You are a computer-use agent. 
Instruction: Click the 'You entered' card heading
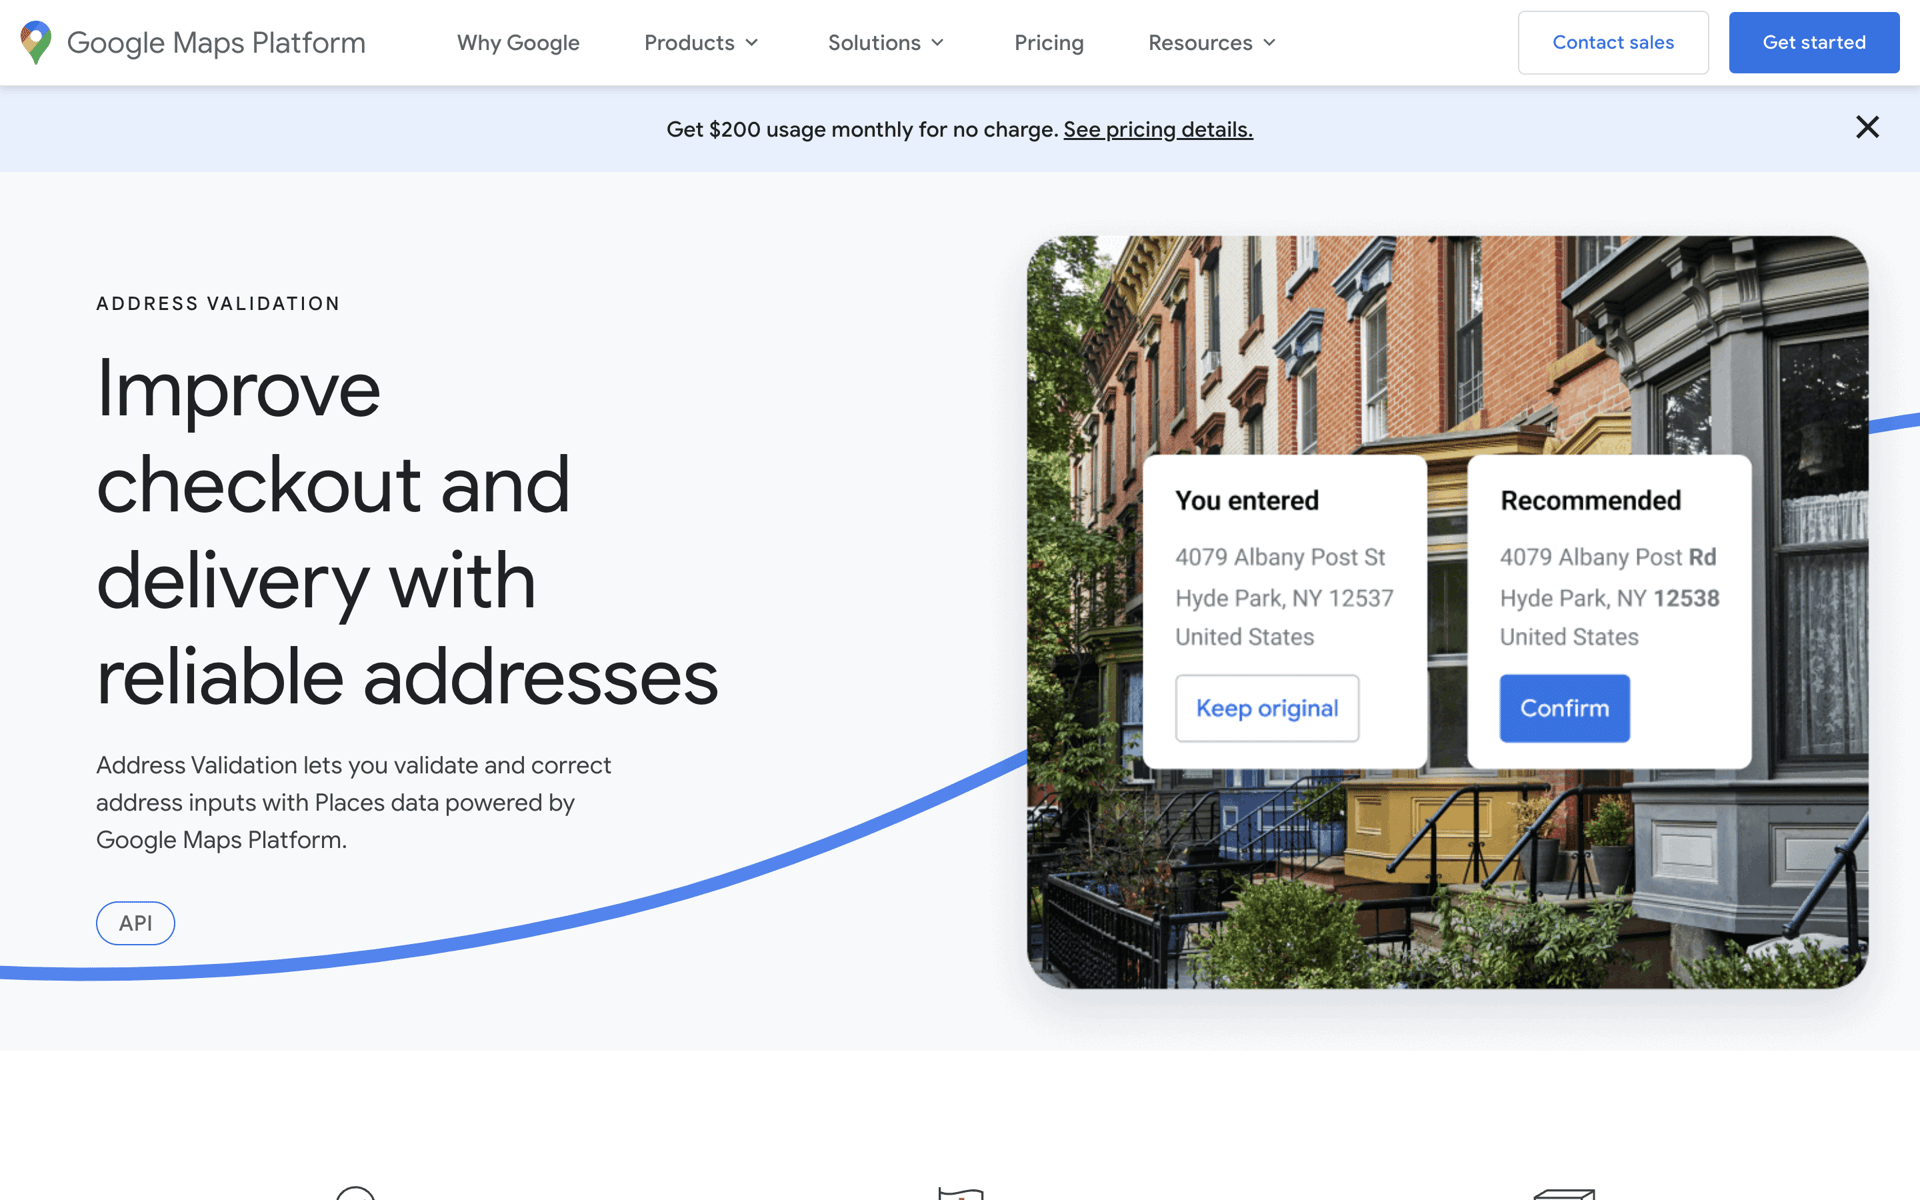pyautogui.click(x=1247, y=500)
